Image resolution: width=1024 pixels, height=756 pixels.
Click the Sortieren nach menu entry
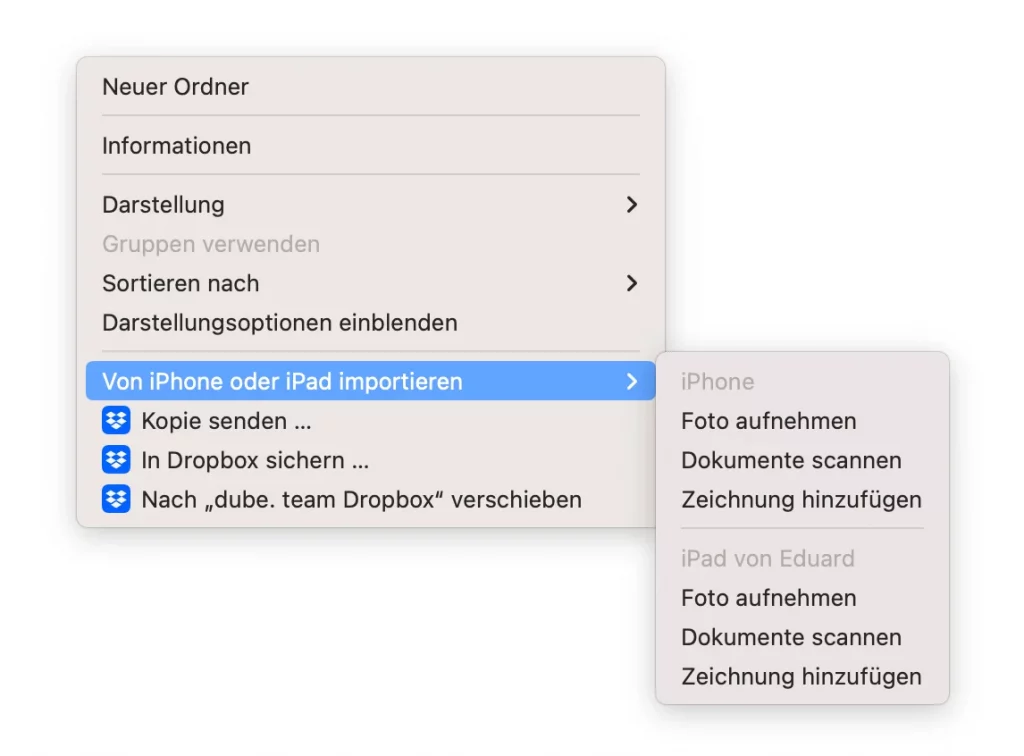coord(181,284)
